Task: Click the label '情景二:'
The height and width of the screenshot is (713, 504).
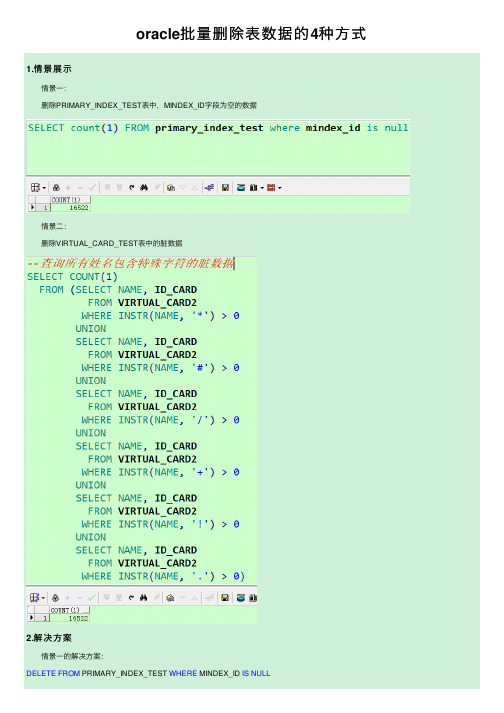Action: (54, 226)
